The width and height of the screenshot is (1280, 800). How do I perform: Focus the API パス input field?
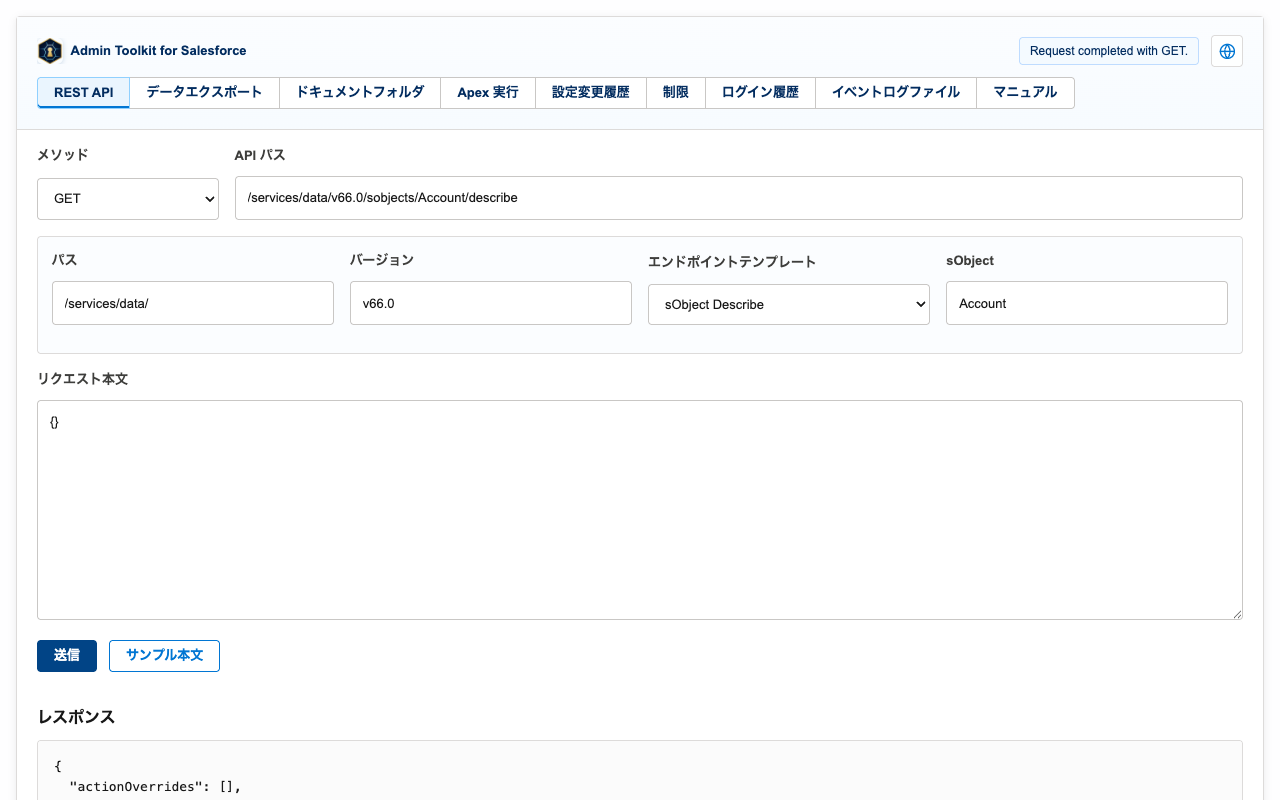[x=739, y=198]
